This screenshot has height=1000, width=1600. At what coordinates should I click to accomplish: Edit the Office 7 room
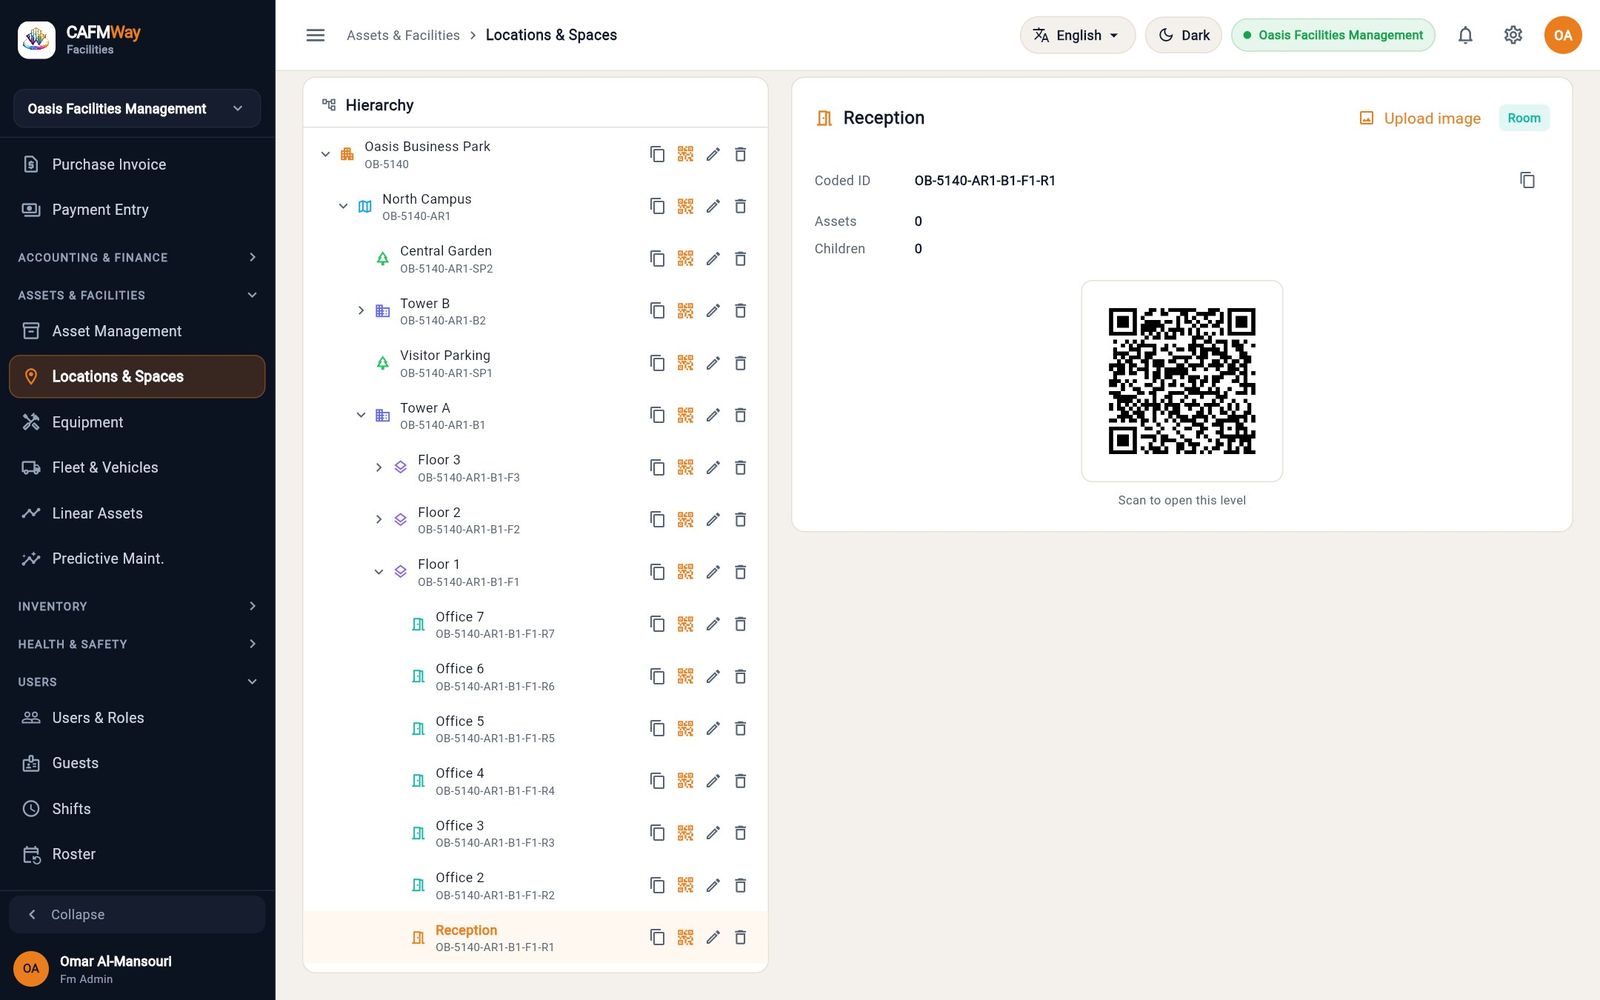(713, 624)
